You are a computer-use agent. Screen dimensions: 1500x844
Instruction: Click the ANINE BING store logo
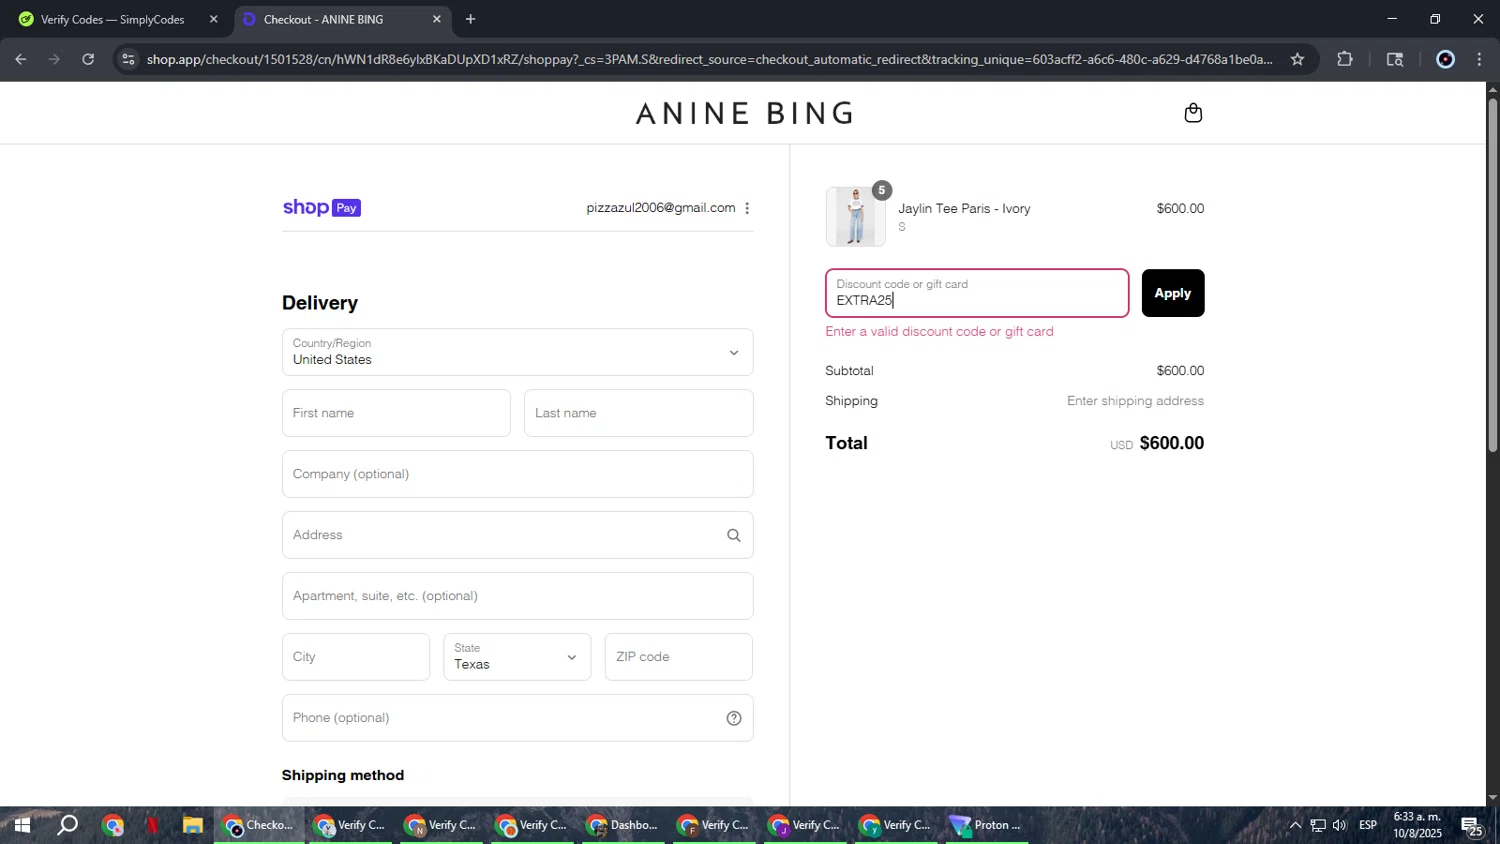[x=745, y=113]
